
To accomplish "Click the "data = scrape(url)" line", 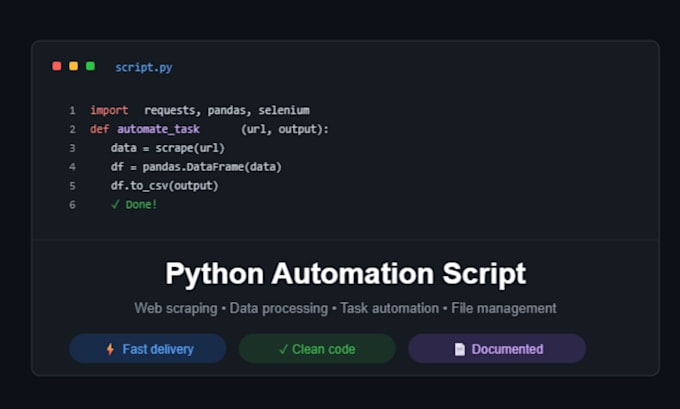I will click(168, 148).
